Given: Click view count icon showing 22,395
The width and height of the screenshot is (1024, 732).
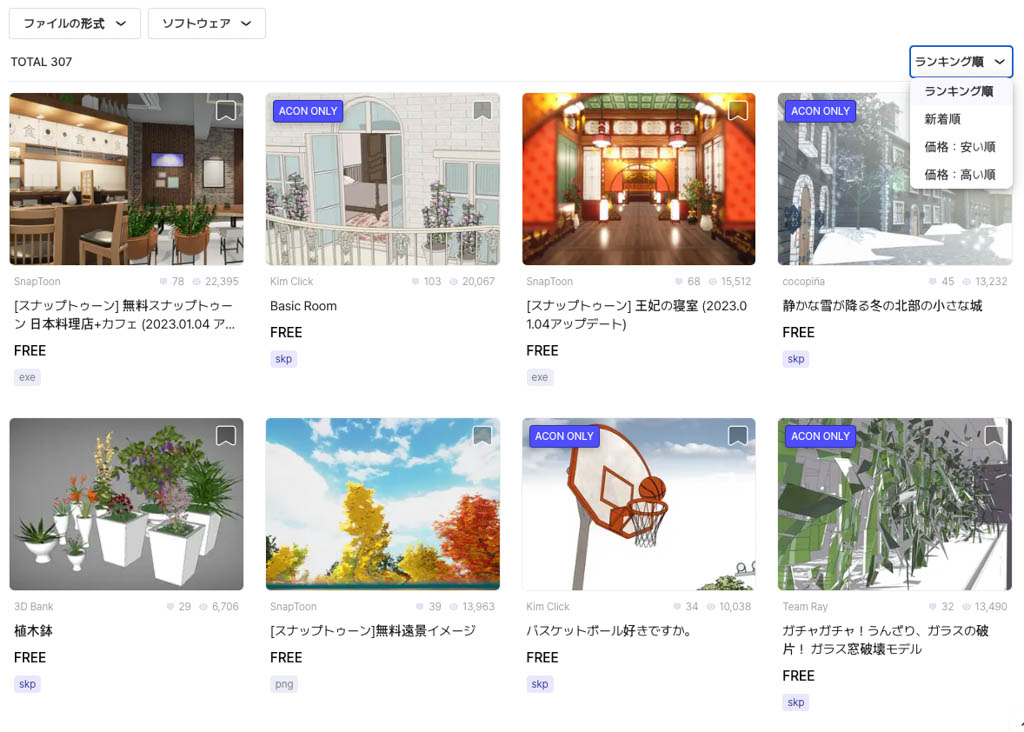Looking at the screenshot, I should pyautogui.click(x=196, y=281).
